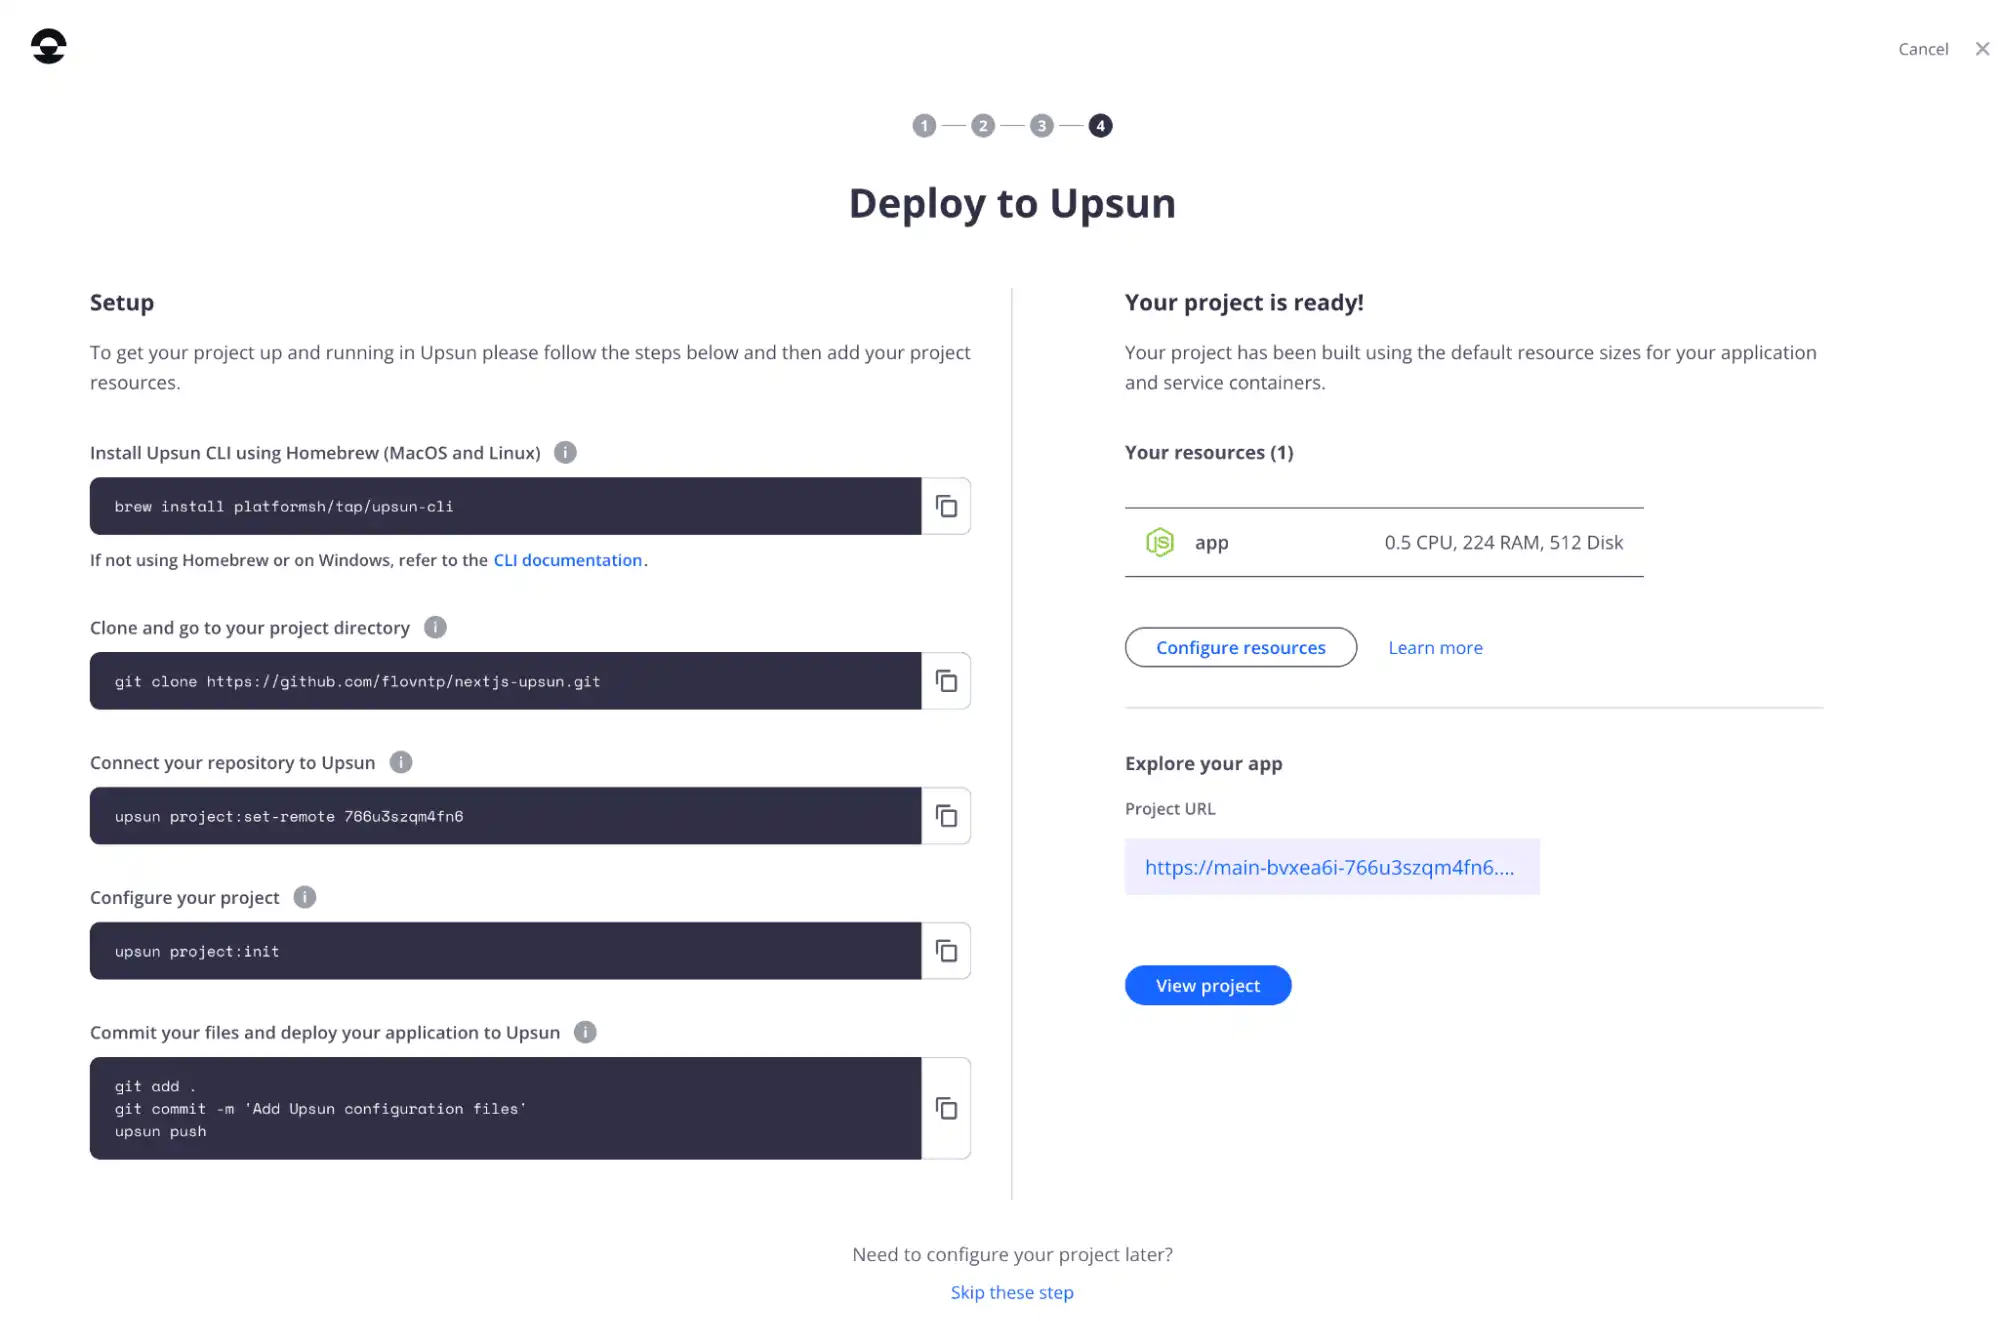The height and width of the screenshot is (1321, 1999).
Task: Click the upsun project:init code text
Action: (196, 952)
